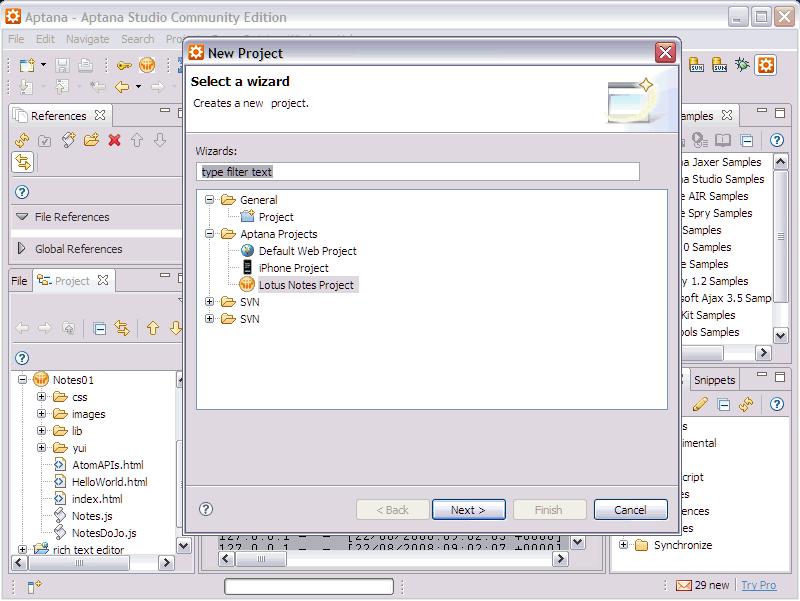The height and width of the screenshot is (601, 800).
Task: Select the Lotus Notes Project wizard
Action: tap(306, 285)
